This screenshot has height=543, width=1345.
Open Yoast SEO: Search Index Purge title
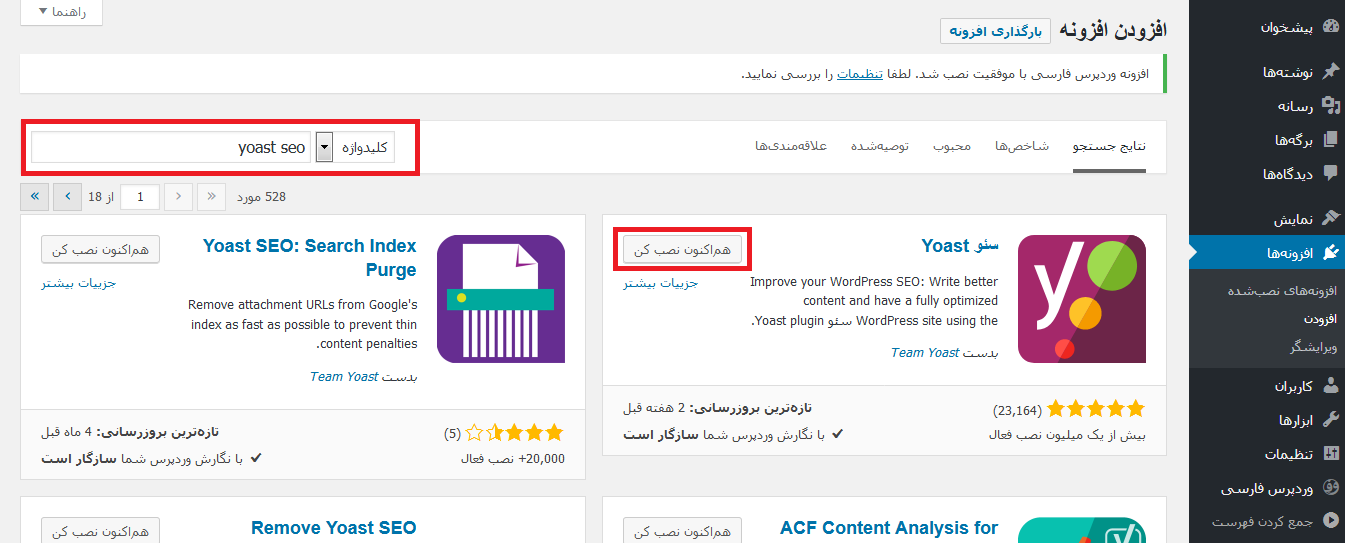(x=310, y=257)
